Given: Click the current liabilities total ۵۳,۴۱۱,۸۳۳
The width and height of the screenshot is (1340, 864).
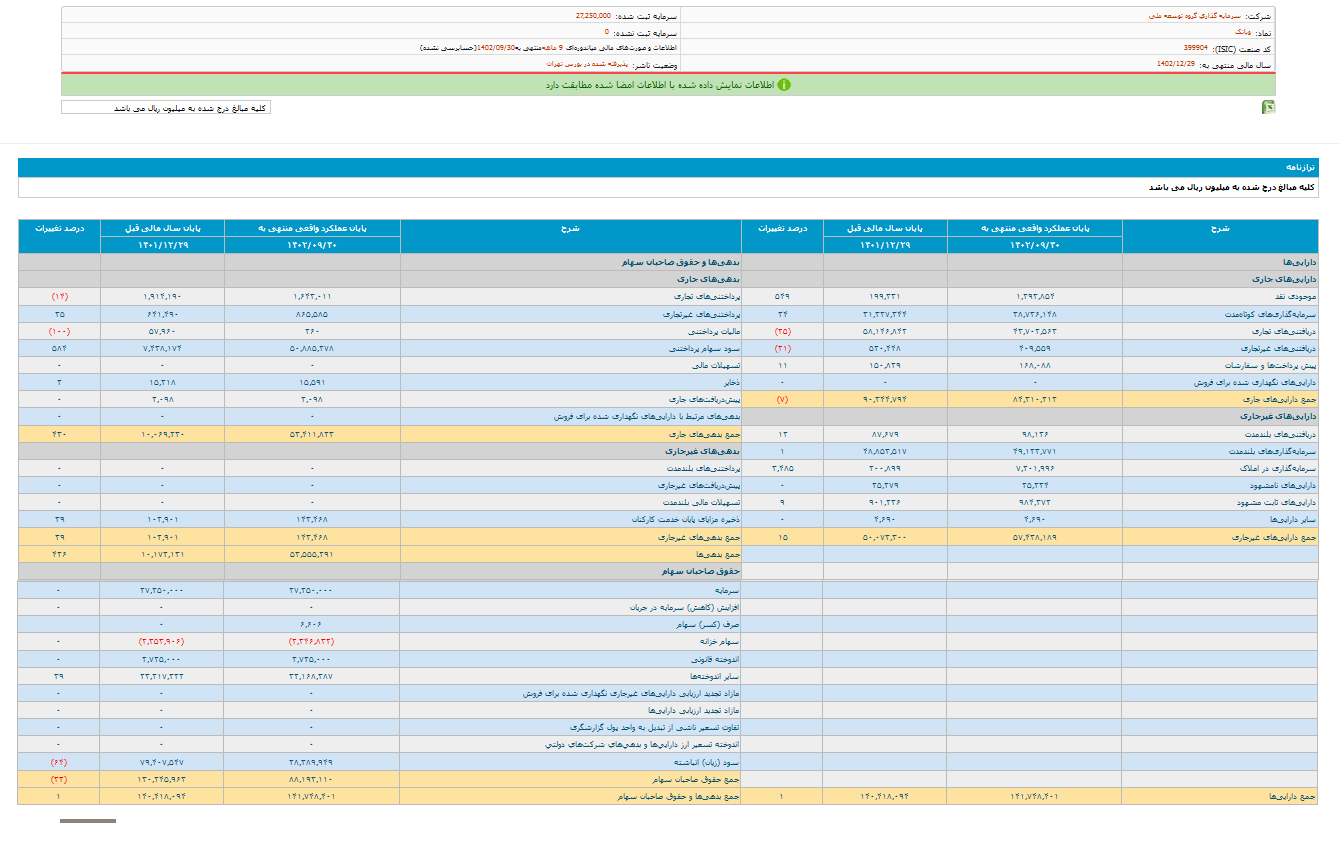Looking at the screenshot, I should coord(312,434).
